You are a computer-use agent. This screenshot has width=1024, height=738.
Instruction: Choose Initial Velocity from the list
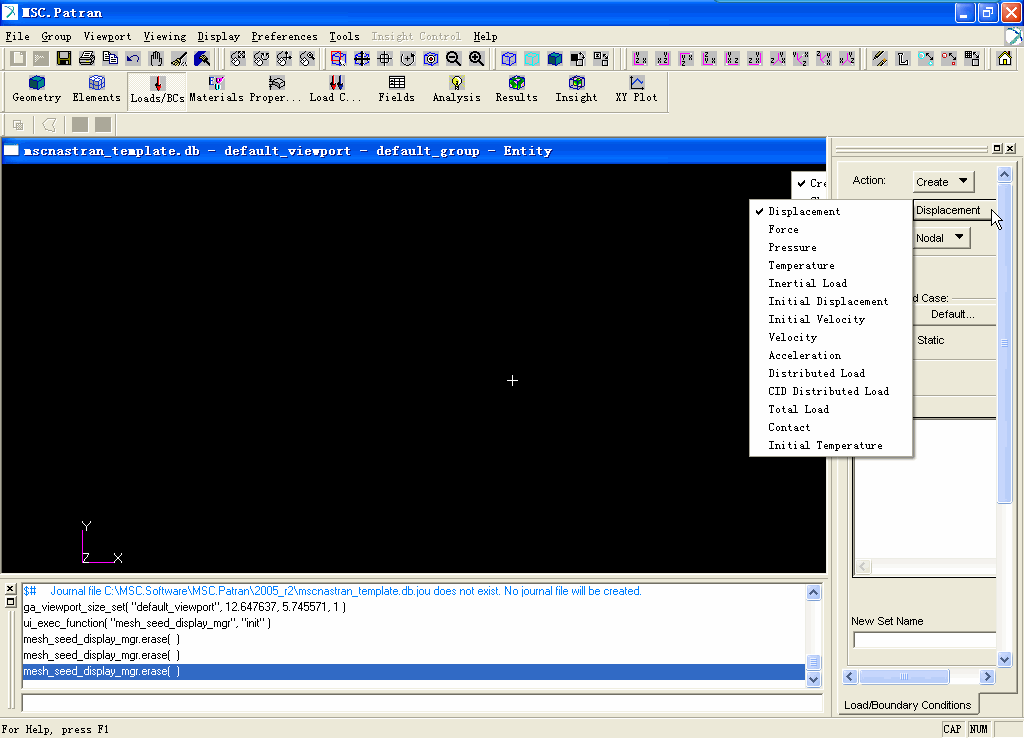tap(830, 319)
